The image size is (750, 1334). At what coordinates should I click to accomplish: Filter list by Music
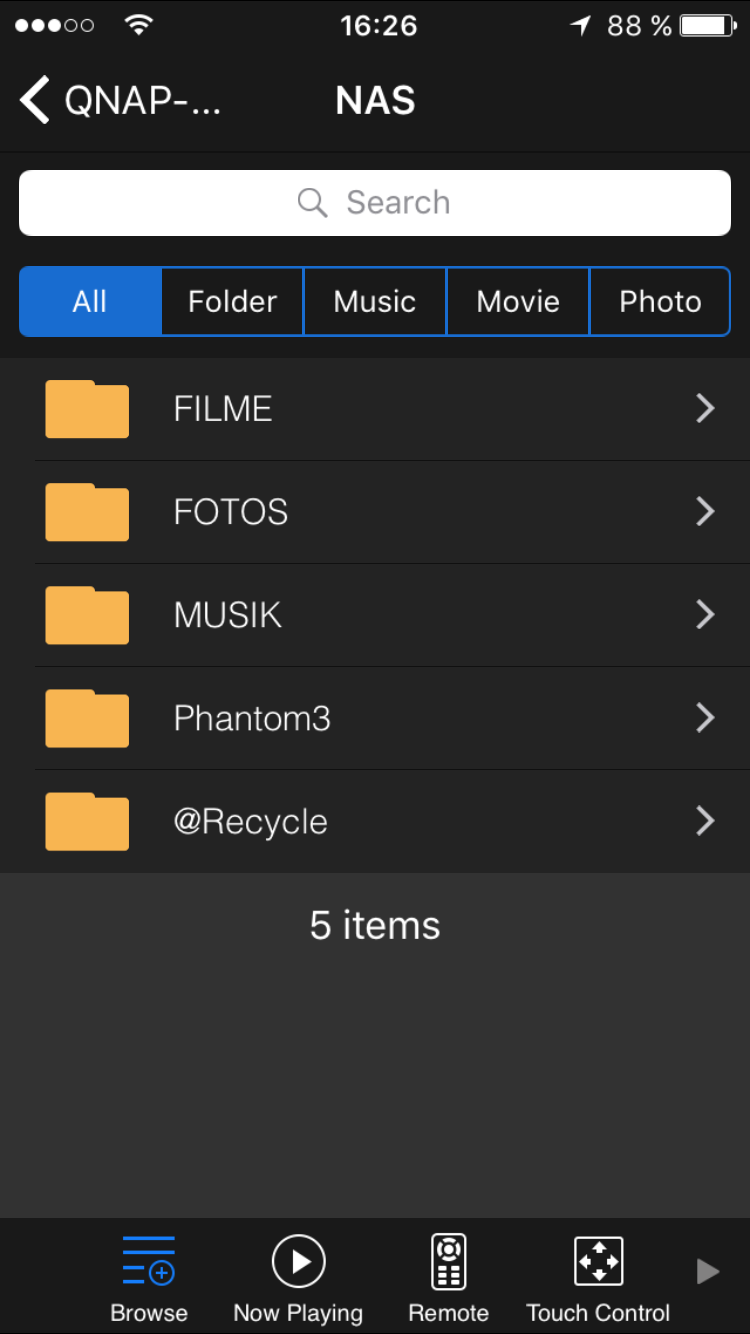pyautogui.click(x=375, y=302)
